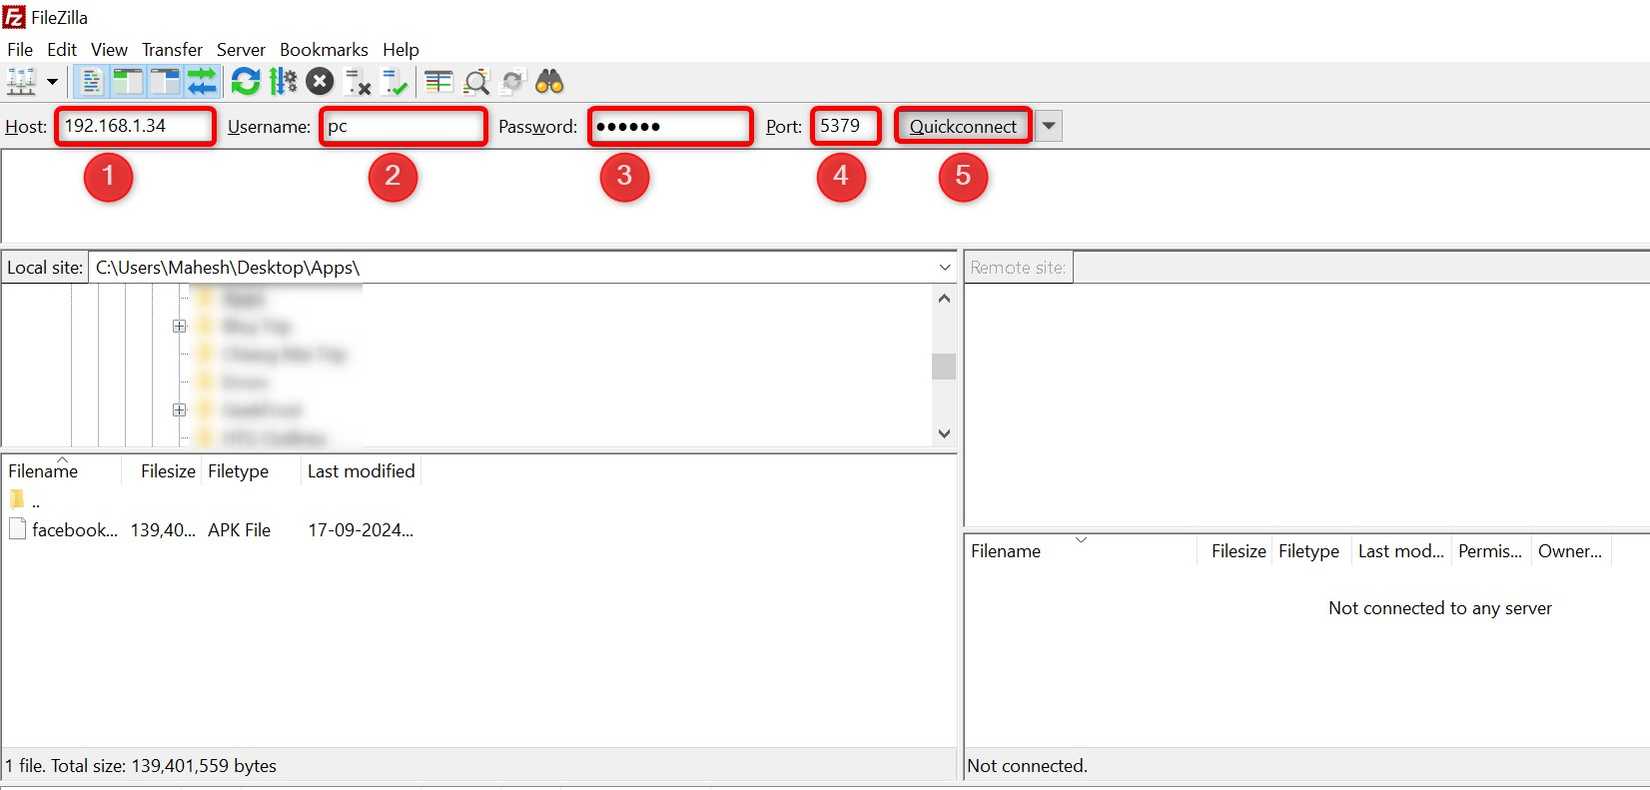Screen dimensions: 1650x790
Task: Disconnect from the current server
Action: (x=357, y=82)
